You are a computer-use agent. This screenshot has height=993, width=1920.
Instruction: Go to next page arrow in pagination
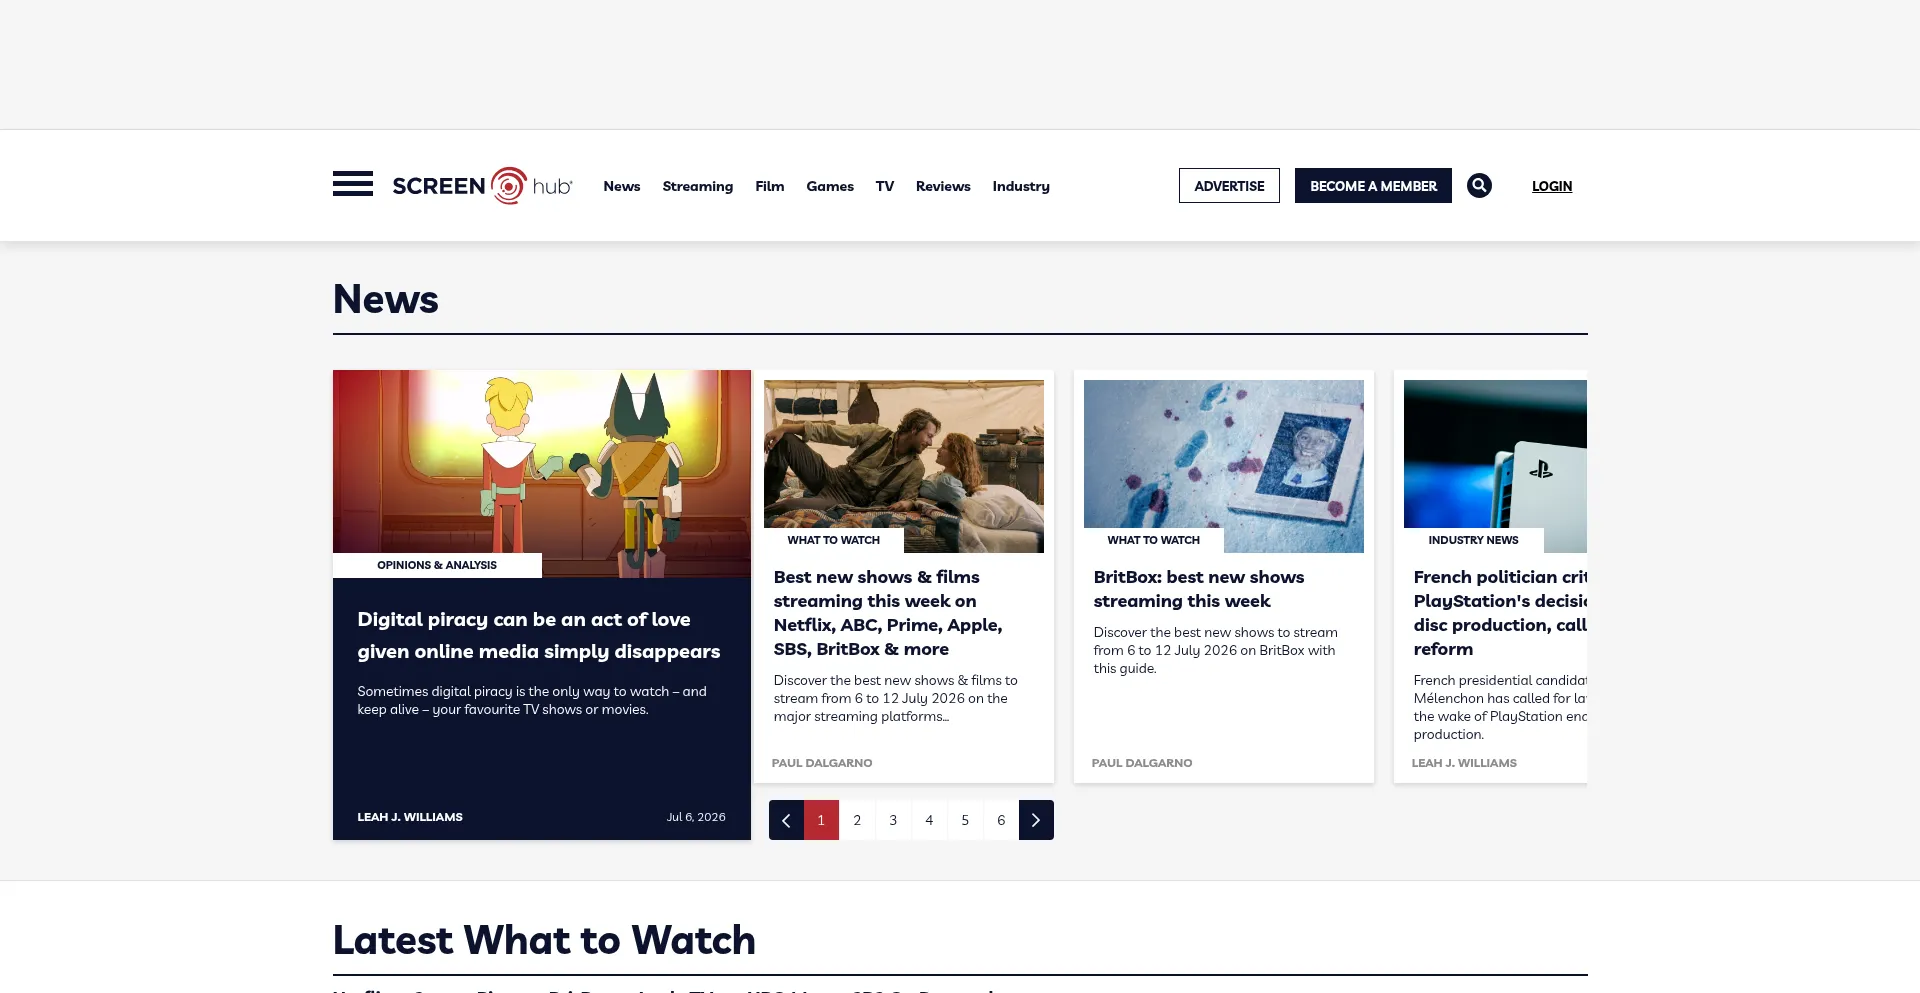coord(1036,820)
